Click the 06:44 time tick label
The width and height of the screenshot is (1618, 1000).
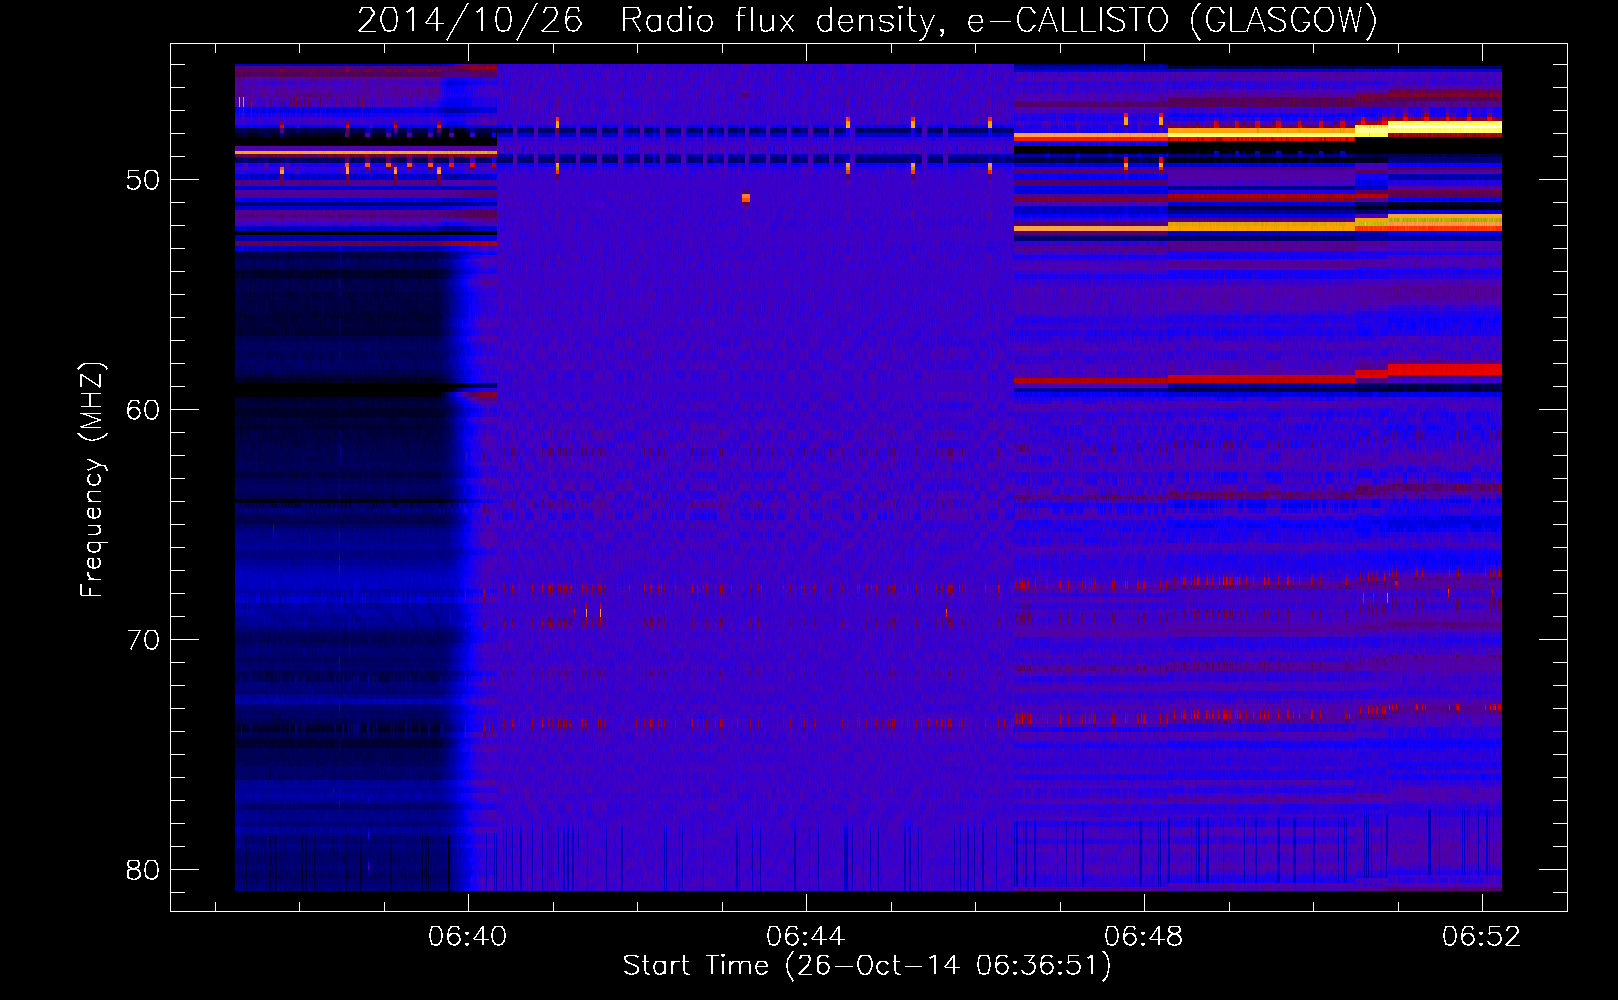[x=805, y=936]
